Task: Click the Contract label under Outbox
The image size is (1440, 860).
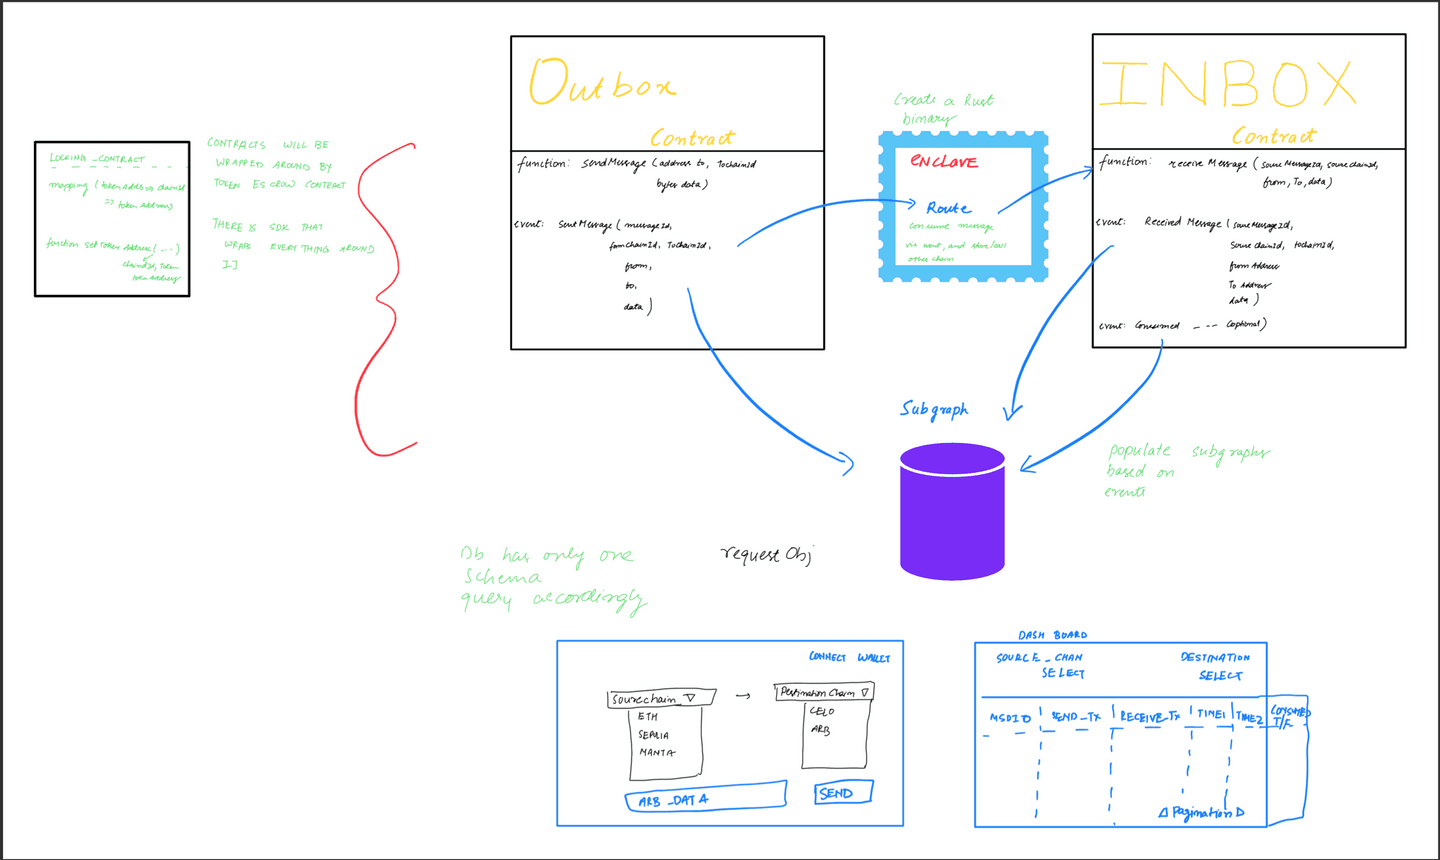Action: point(692,138)
